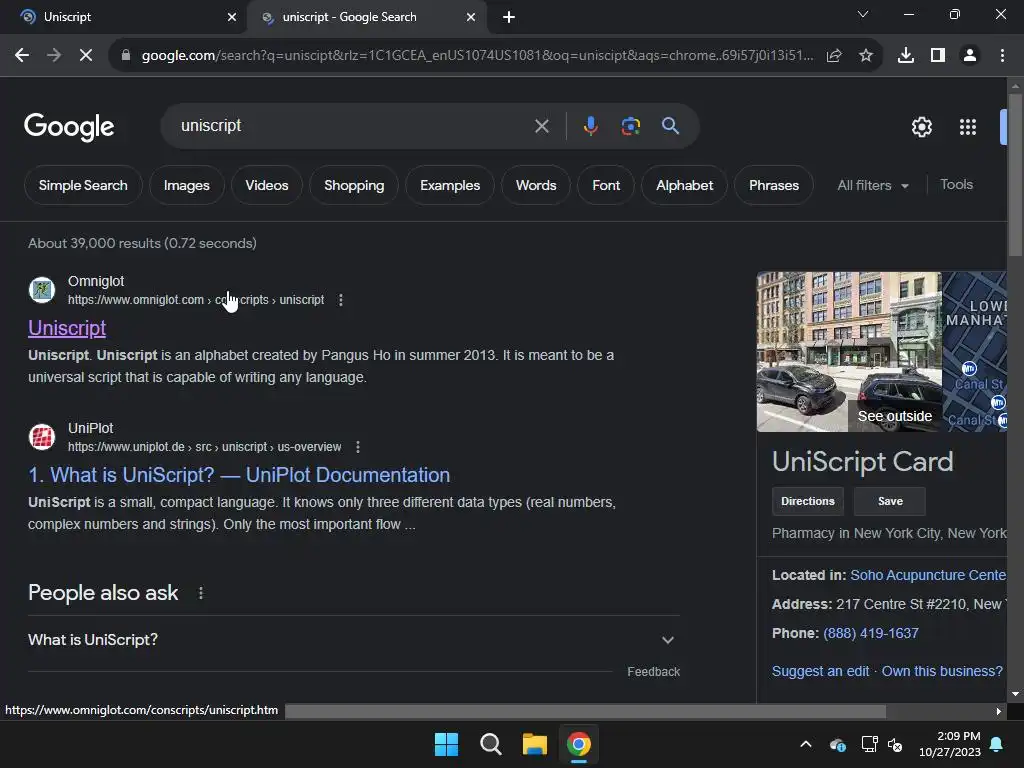Open the search Tools option
The width and height of the screenshot is (1024, 768).
pyautogui.click(x=956, y=185)
